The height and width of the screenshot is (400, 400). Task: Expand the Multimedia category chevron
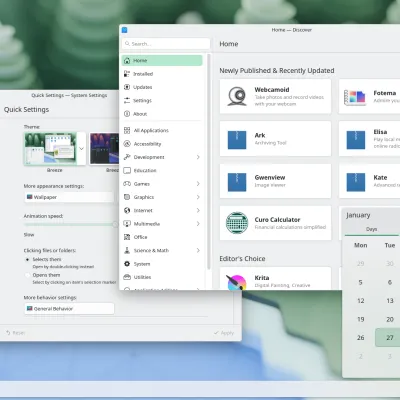coord(198,224)
